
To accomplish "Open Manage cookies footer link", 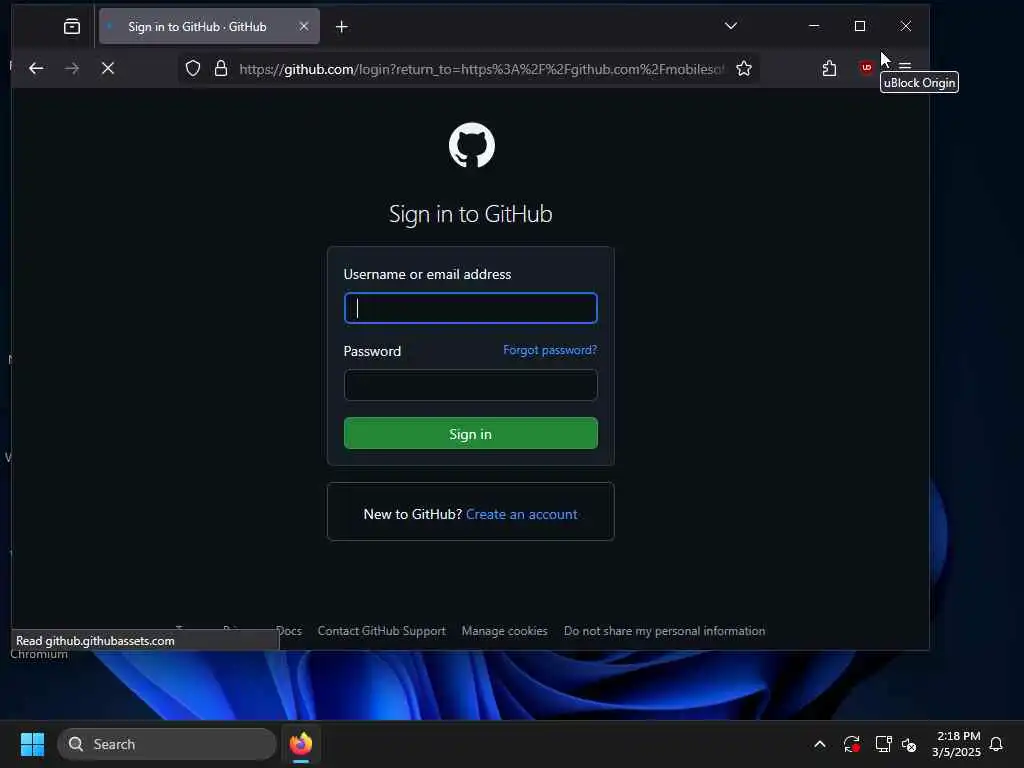I will 504,631.
